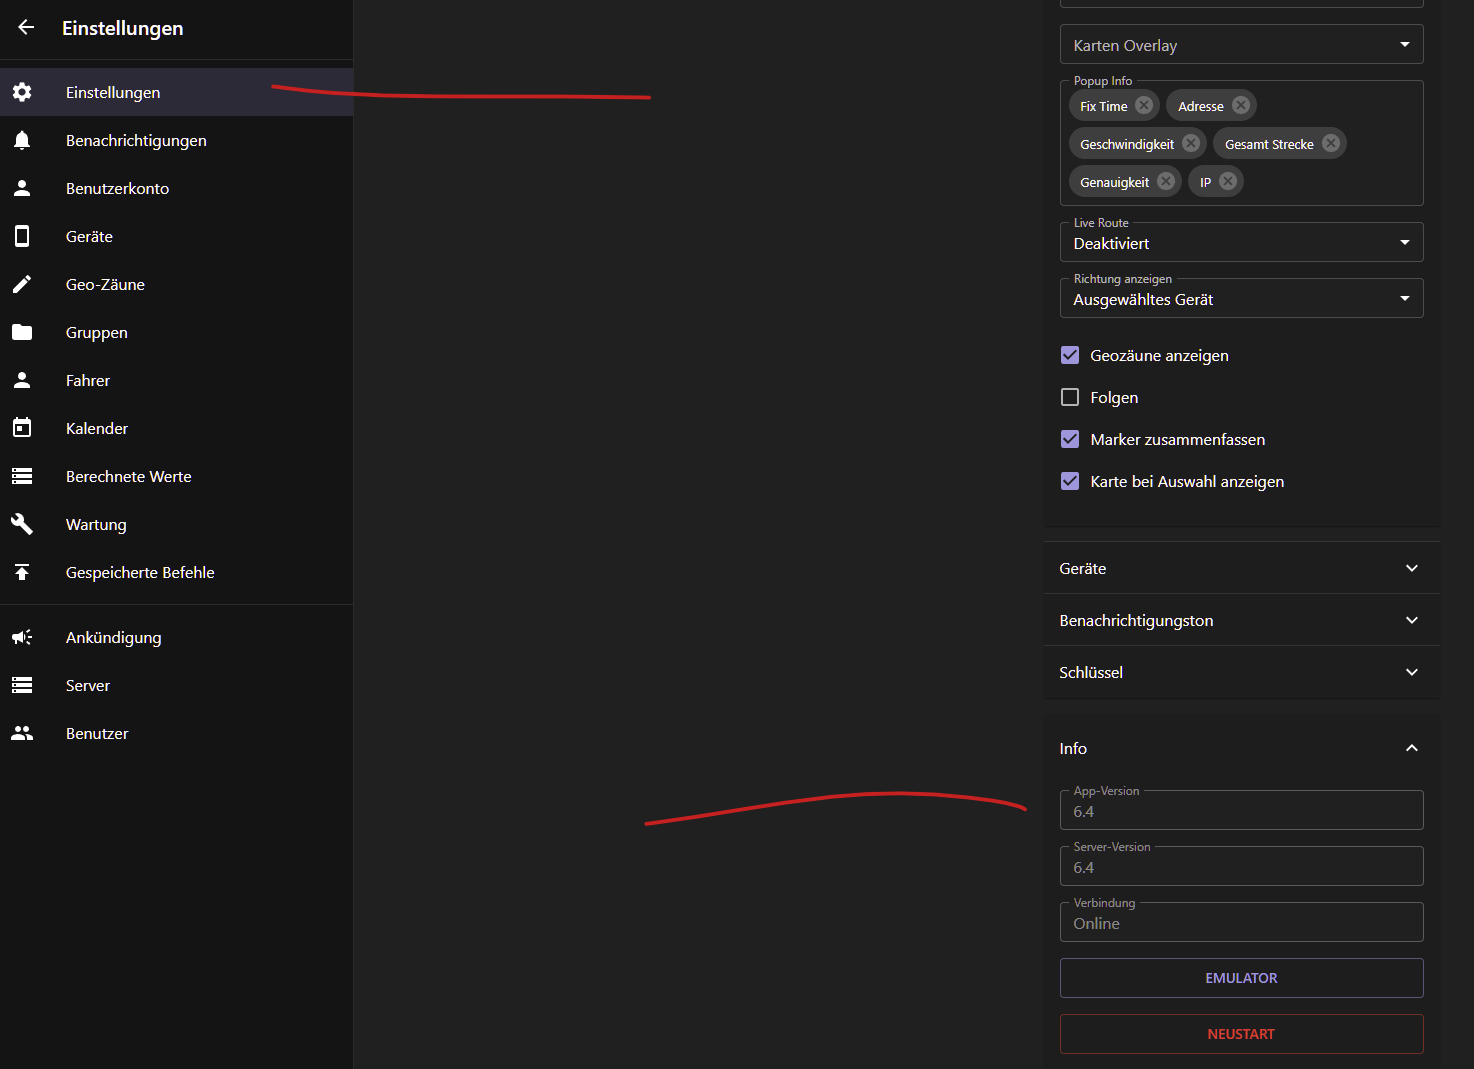
Task: Open the Wartung menu item
Action: [176, 524]
